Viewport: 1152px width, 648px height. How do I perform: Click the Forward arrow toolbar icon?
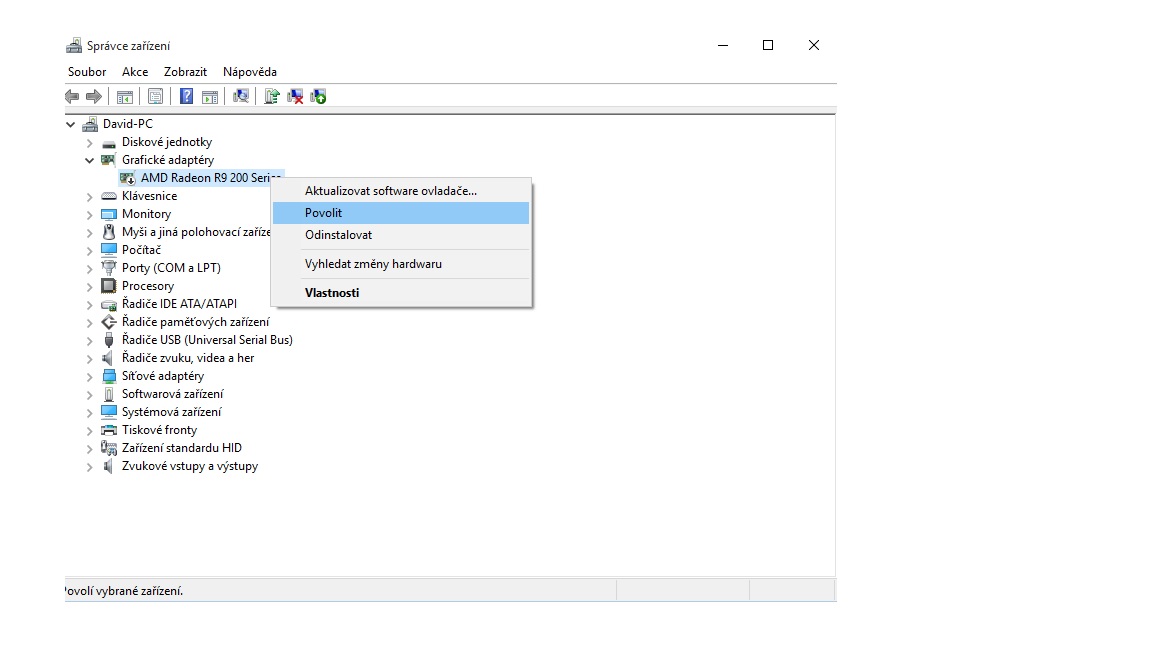tap(93, 96)
